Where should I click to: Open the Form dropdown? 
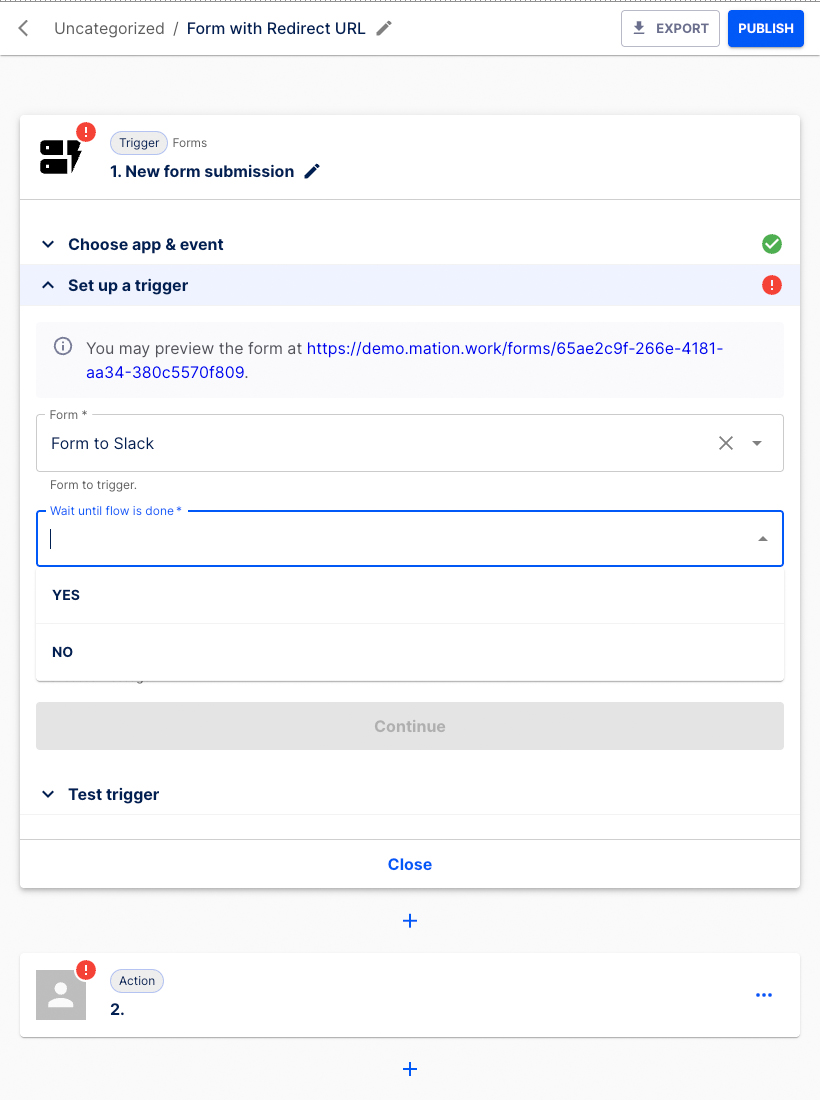click(757, 442)
